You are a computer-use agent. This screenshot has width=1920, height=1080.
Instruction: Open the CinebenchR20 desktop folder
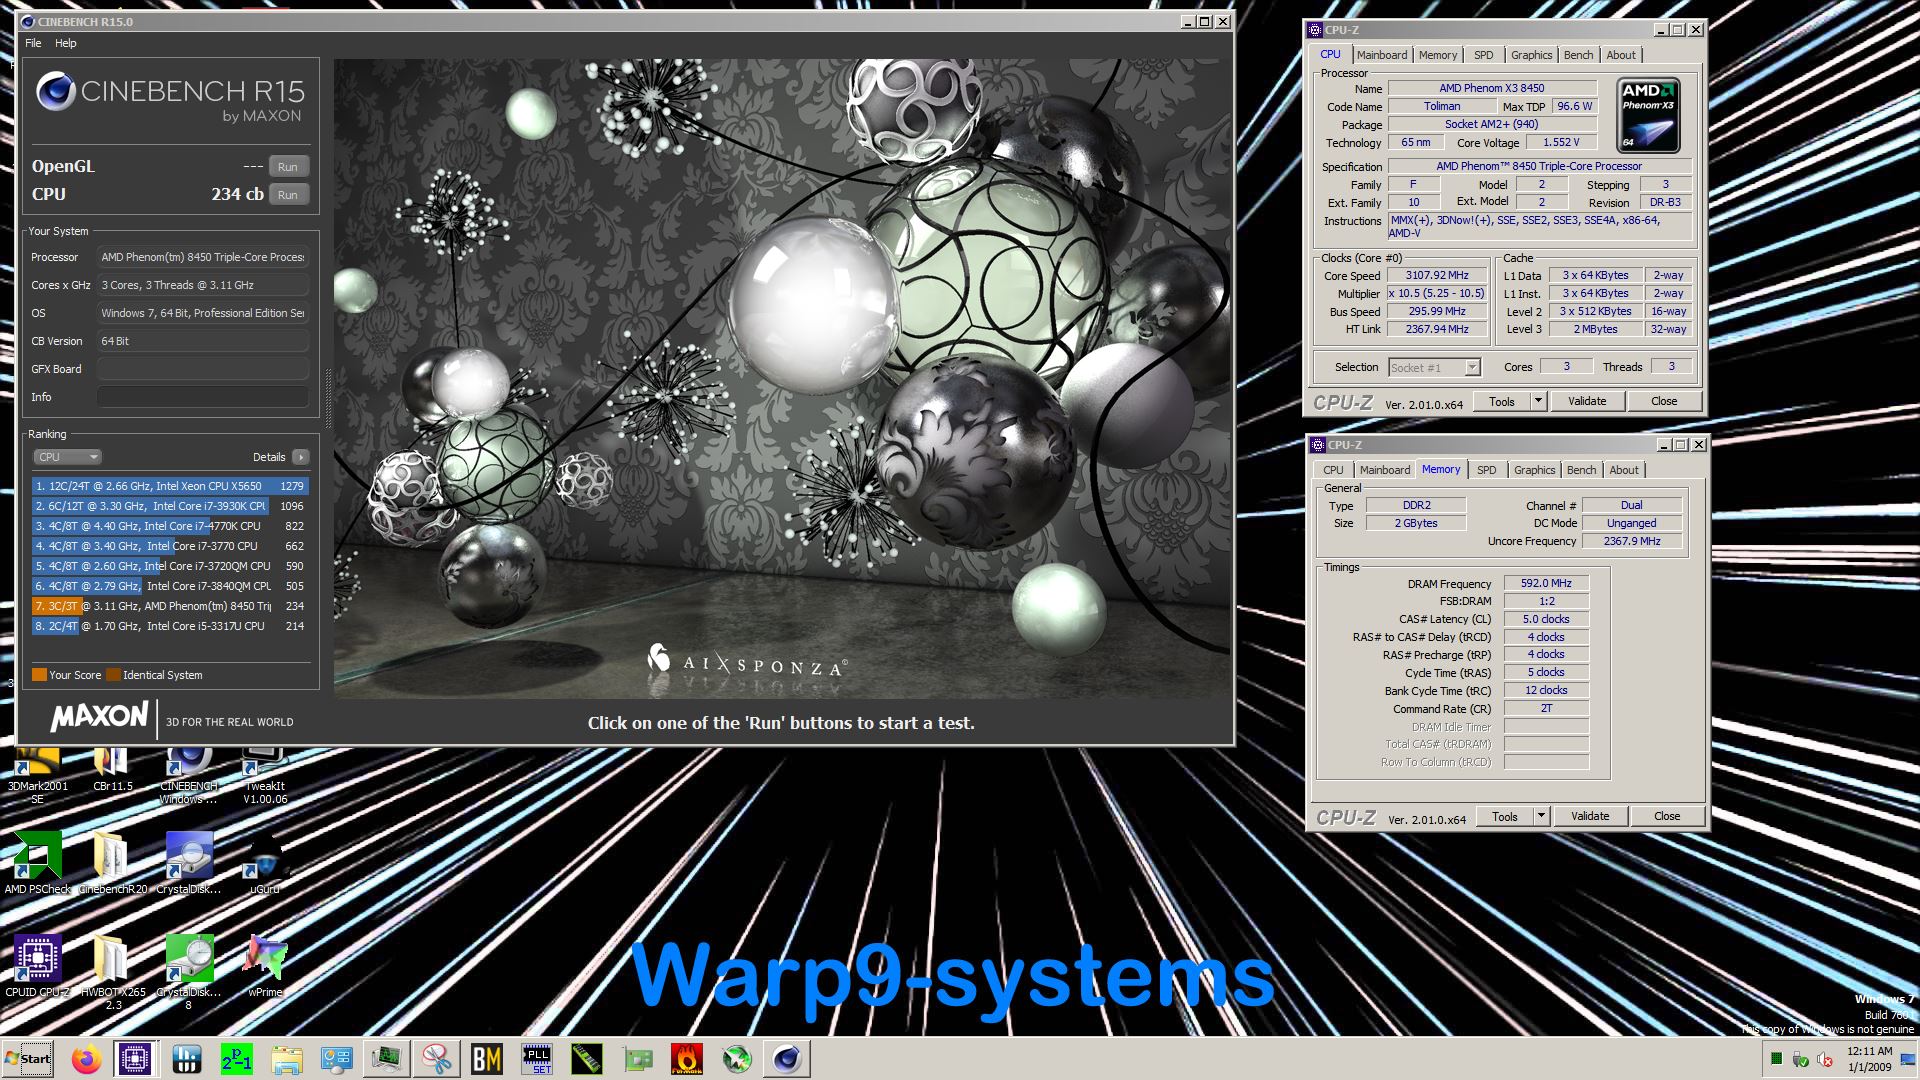[x=112, y=862]
